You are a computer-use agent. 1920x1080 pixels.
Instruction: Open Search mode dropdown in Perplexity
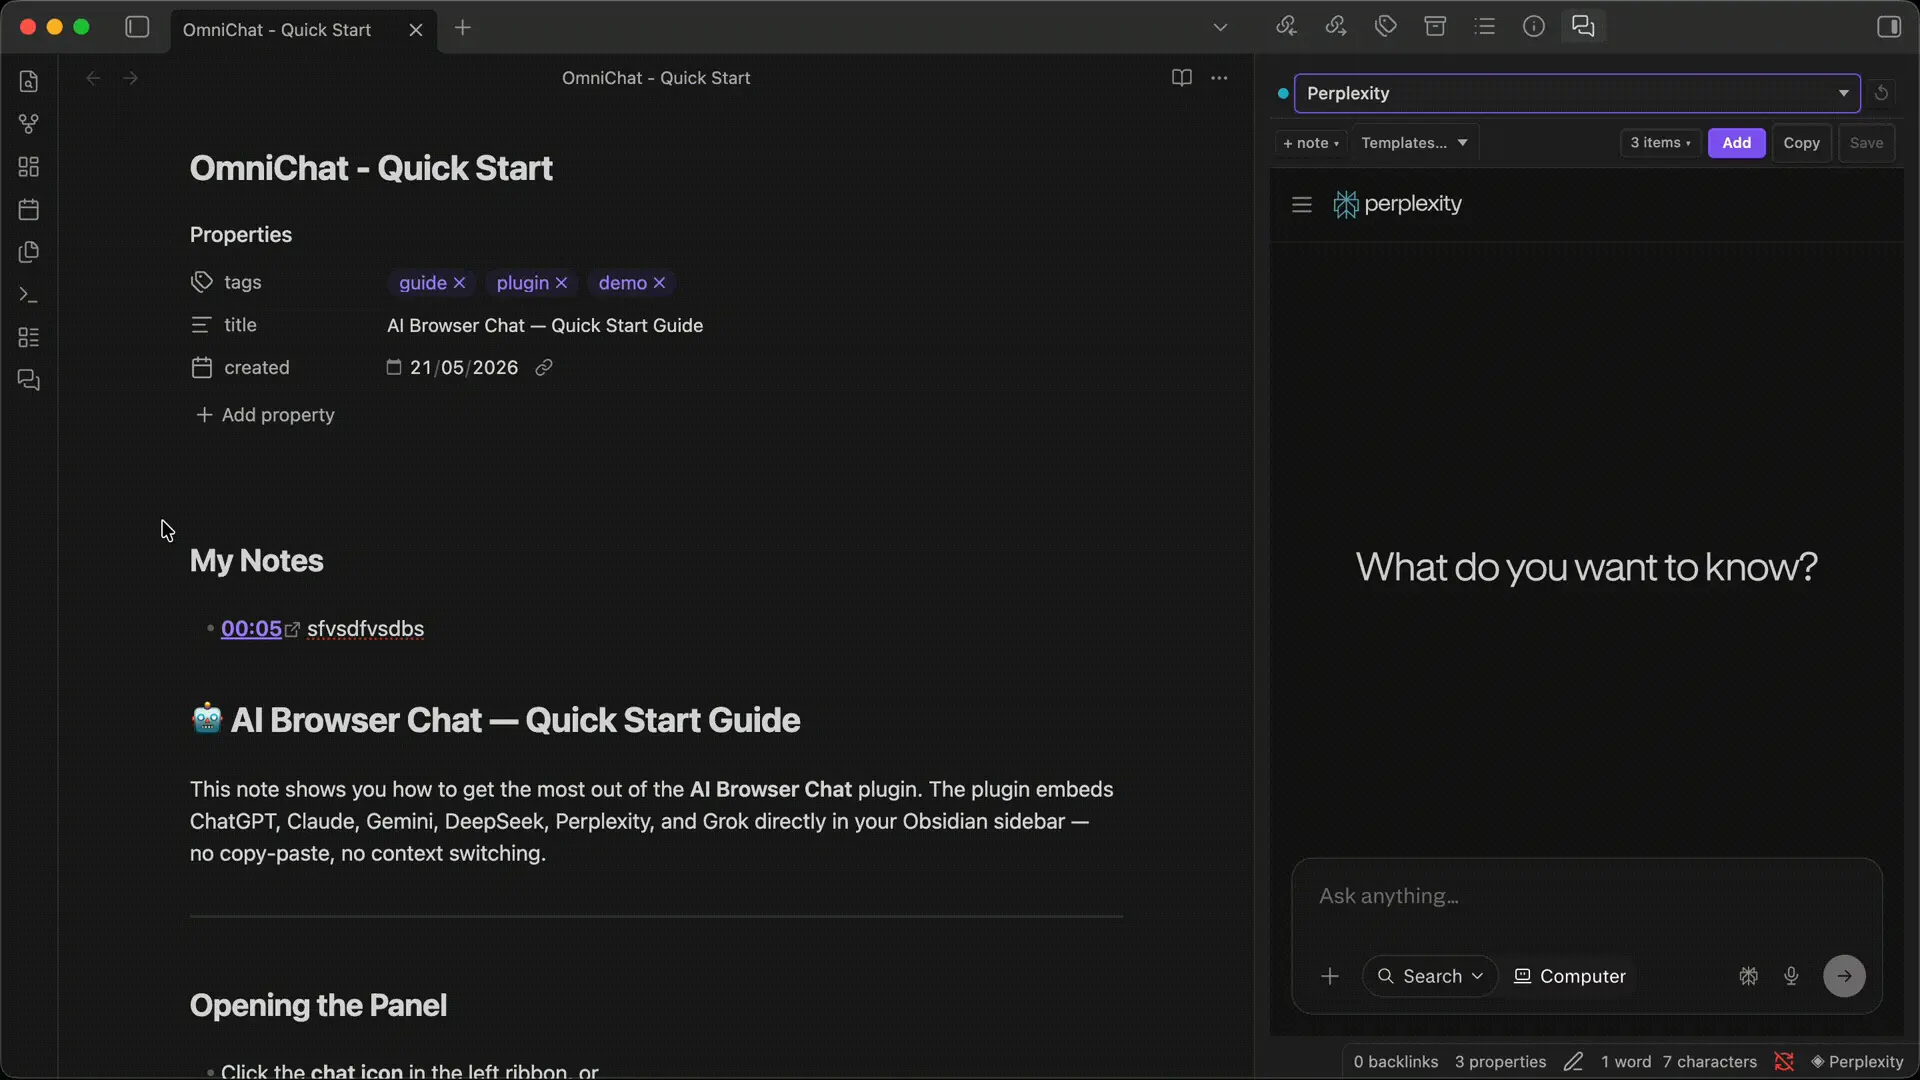click(x=1430, y=976)
